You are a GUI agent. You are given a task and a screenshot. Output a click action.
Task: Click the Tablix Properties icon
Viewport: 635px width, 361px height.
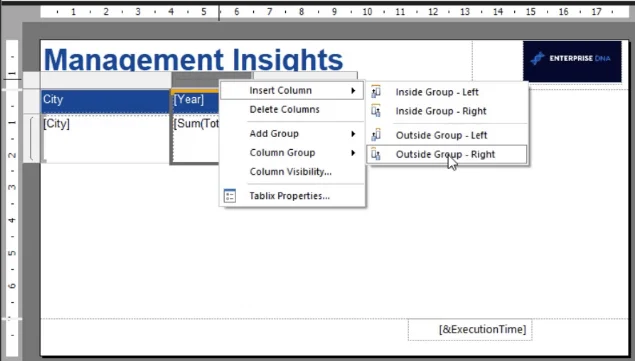pyautogui.click(x=230, y=196)
